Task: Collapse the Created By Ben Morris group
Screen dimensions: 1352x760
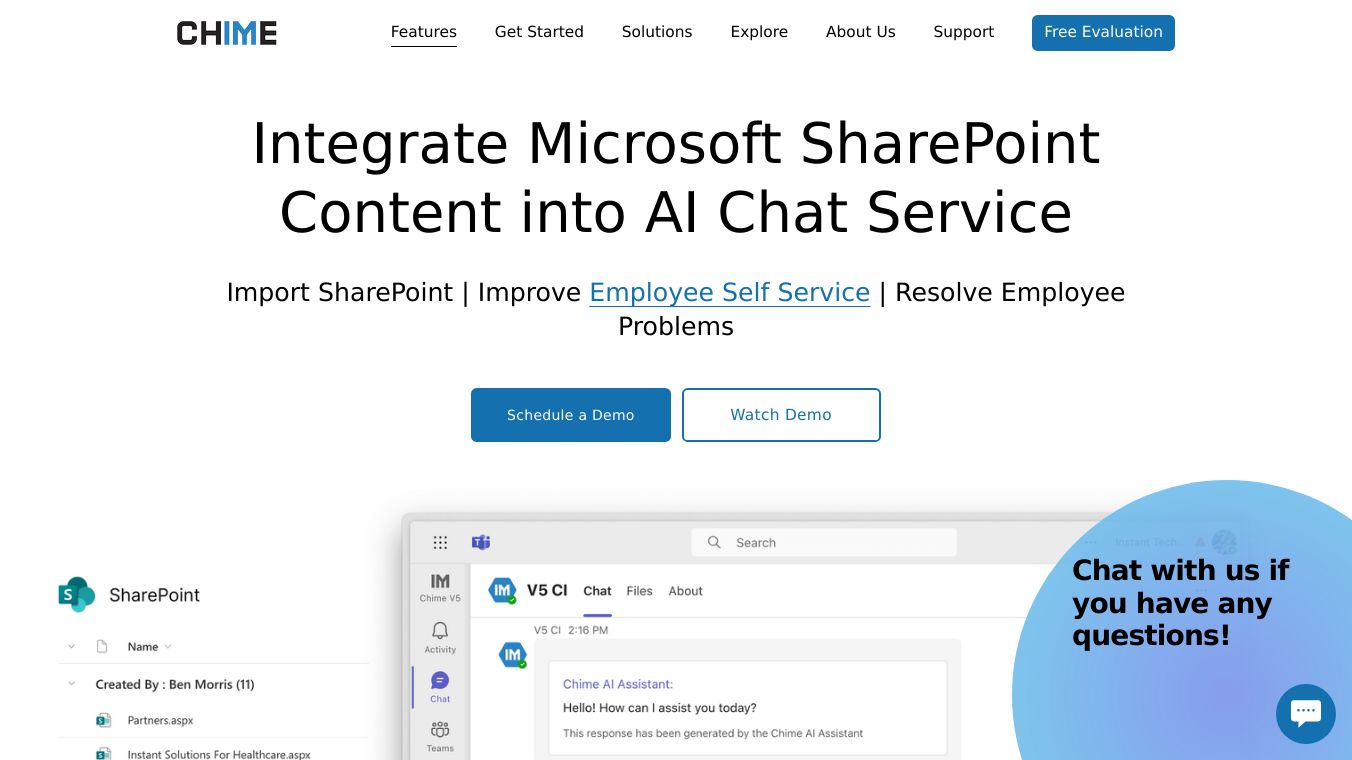Action: tap(71, 684)
